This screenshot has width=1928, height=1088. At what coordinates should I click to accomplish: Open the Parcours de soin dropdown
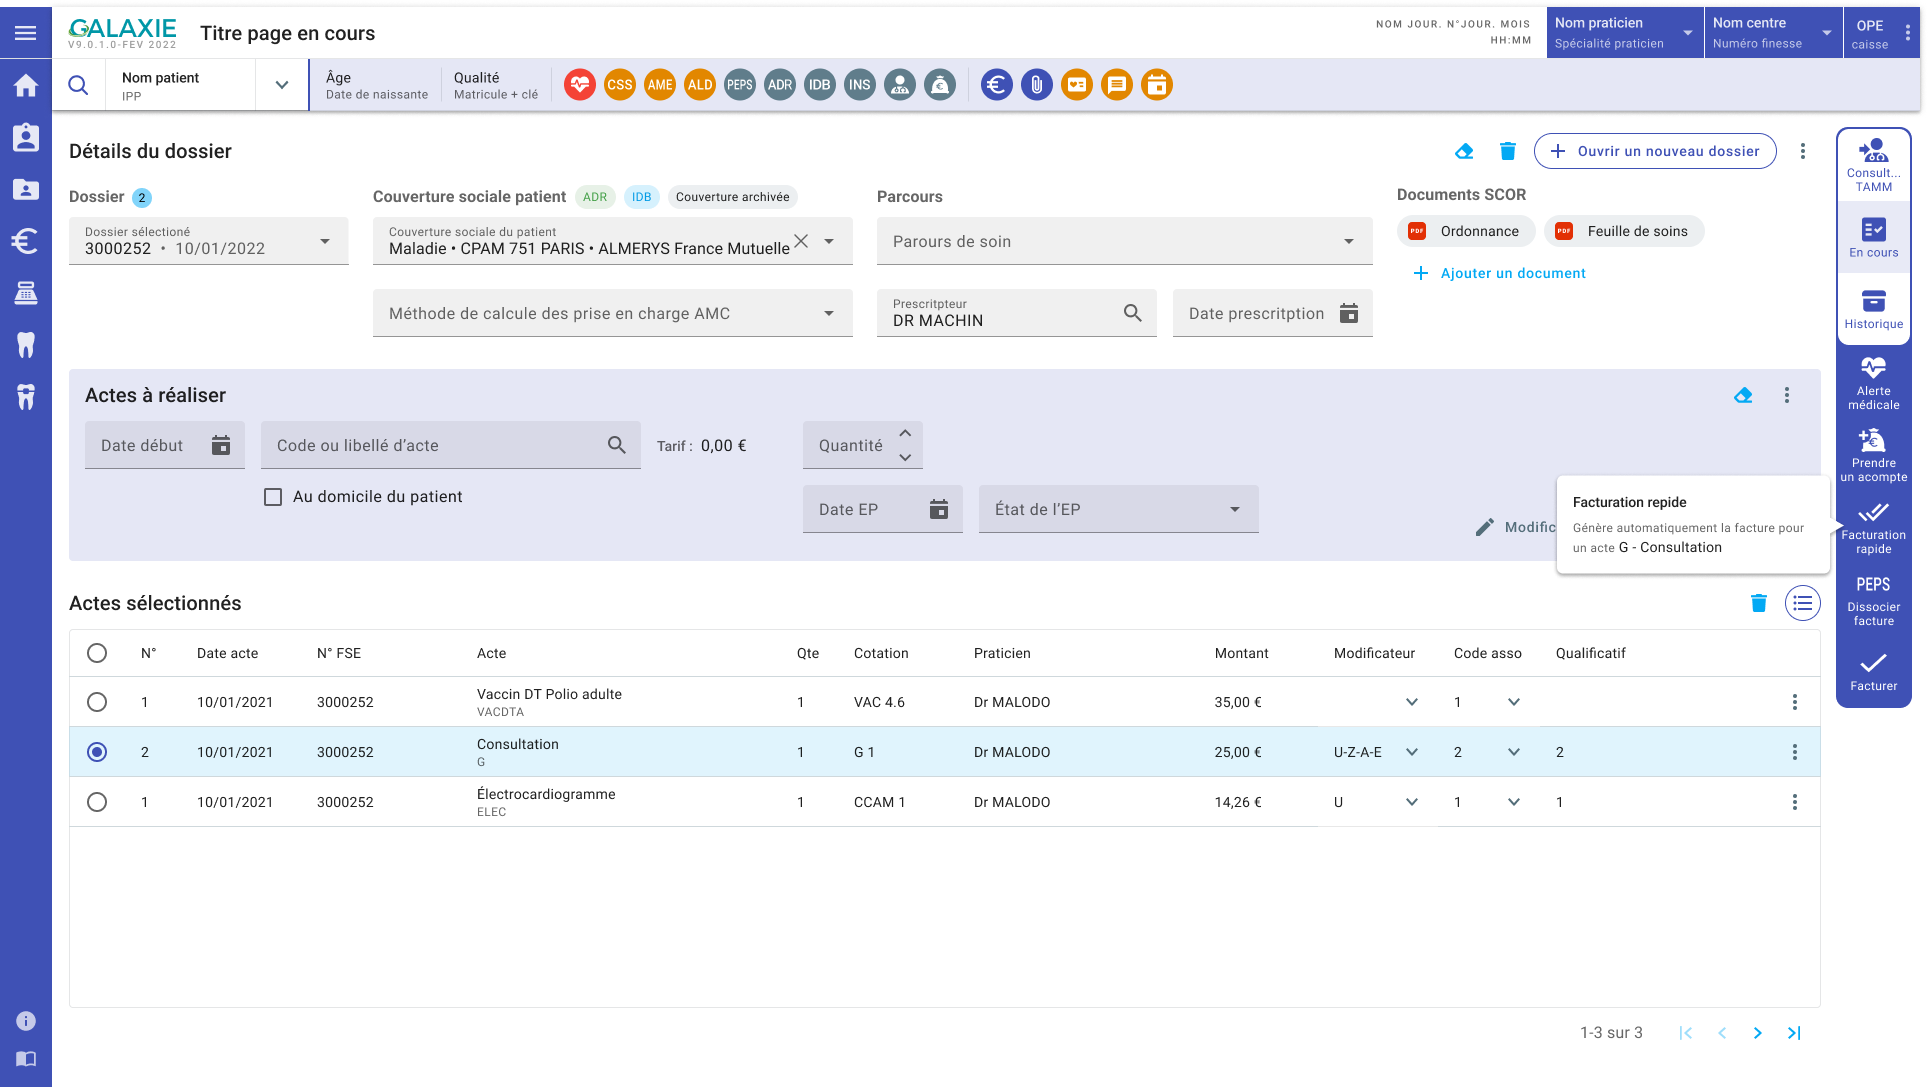tap(1124, 241)
